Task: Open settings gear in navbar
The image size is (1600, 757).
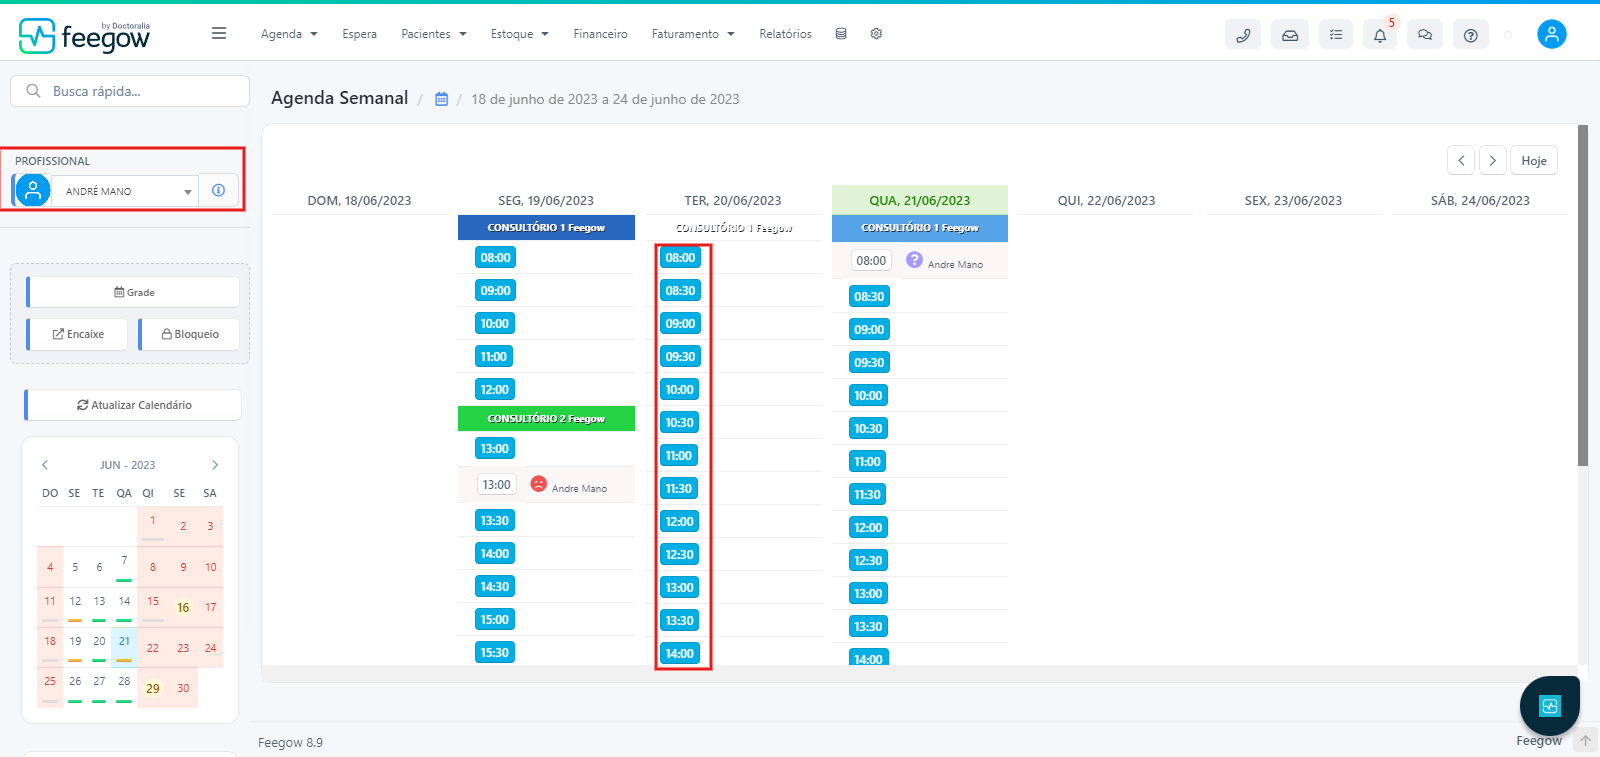Action: click(x=876, y=33)
